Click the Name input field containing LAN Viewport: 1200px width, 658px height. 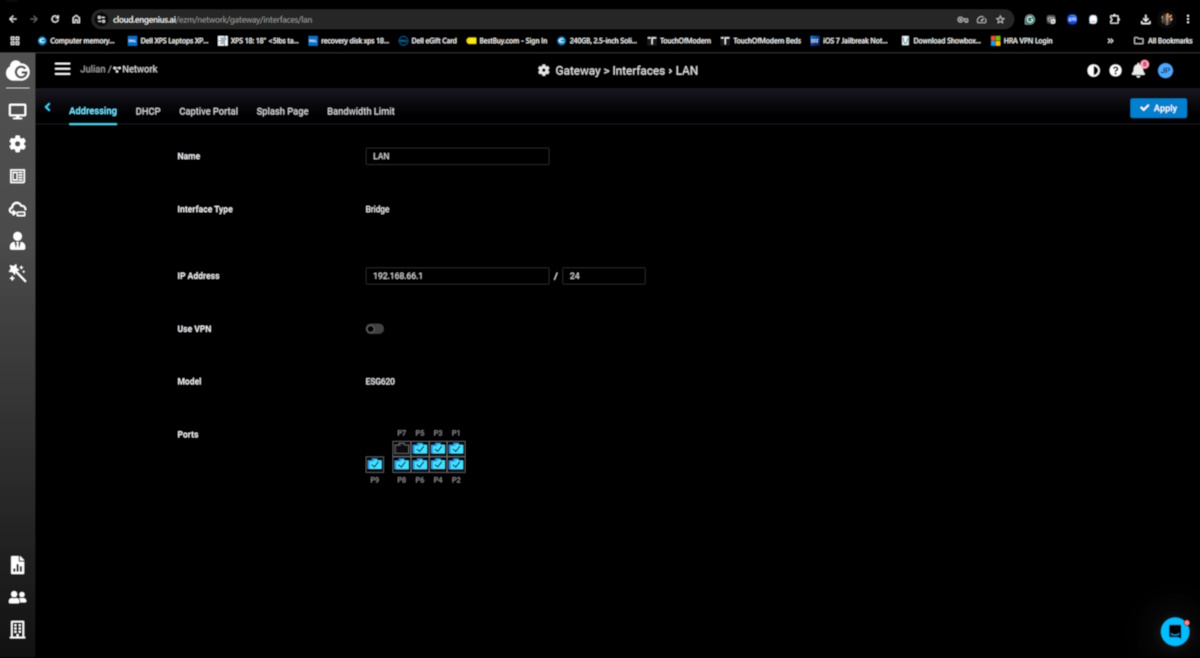point(457,156)
